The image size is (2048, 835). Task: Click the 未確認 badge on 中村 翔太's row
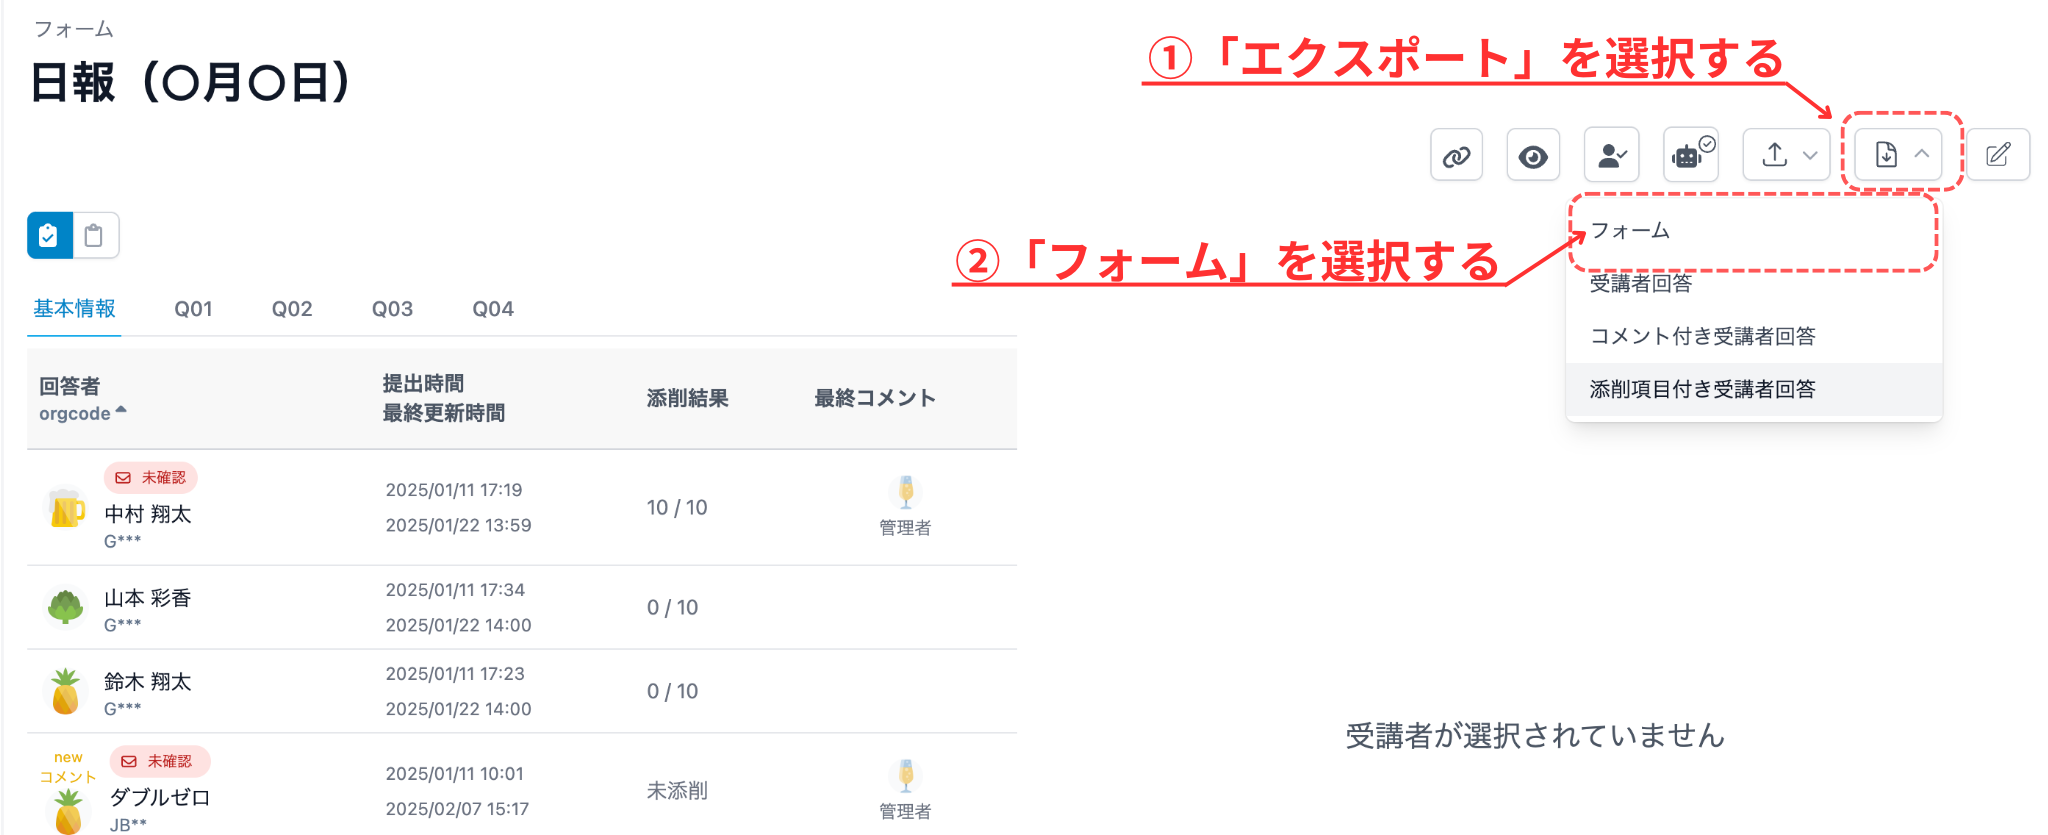(150, 478)
